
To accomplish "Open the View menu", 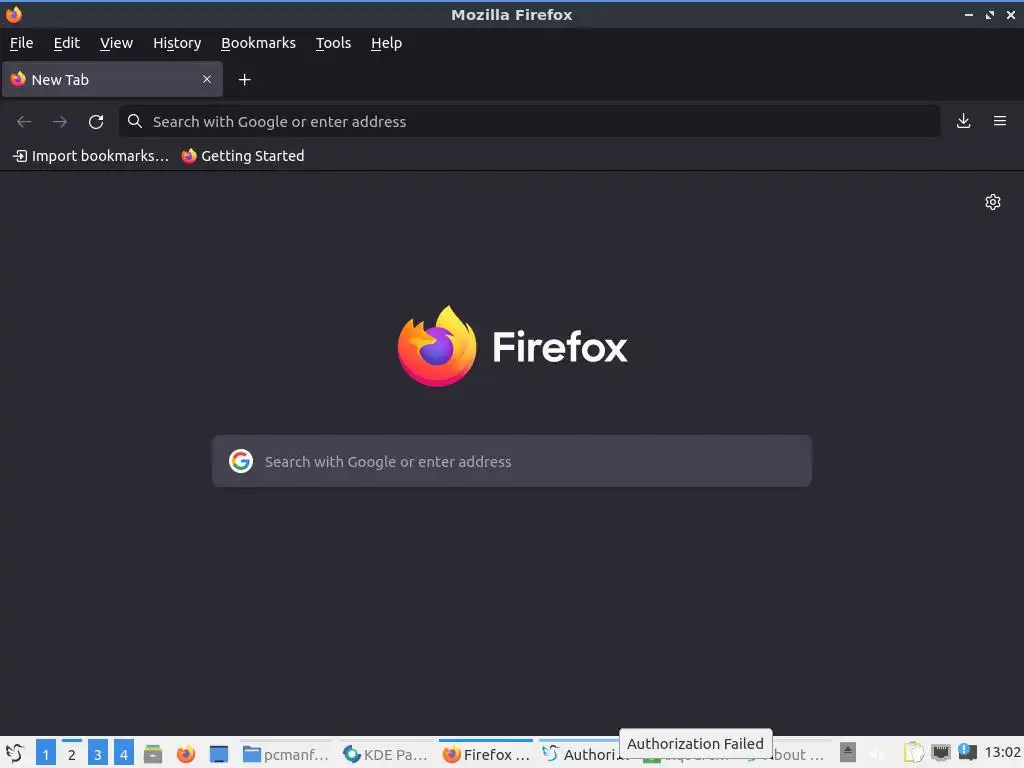I will [x=116, y=43].
